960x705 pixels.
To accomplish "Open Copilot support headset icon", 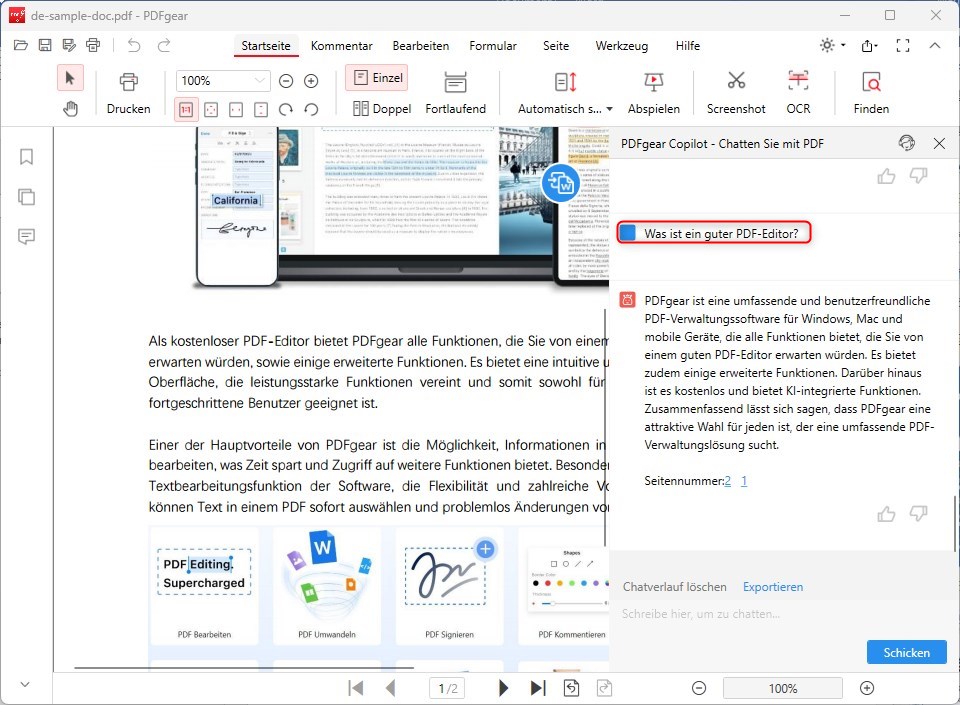I will coord(907,143).
